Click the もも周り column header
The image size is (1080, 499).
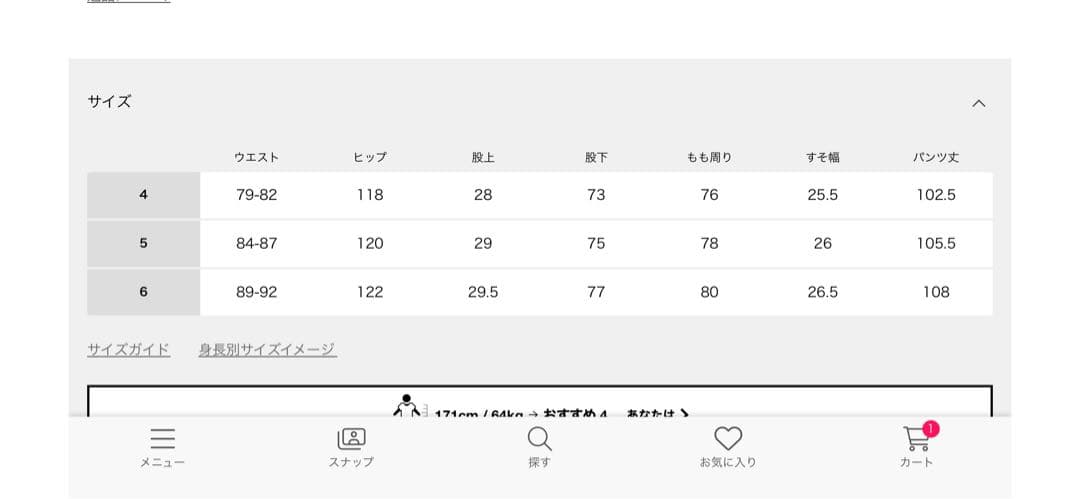point(709,157)
